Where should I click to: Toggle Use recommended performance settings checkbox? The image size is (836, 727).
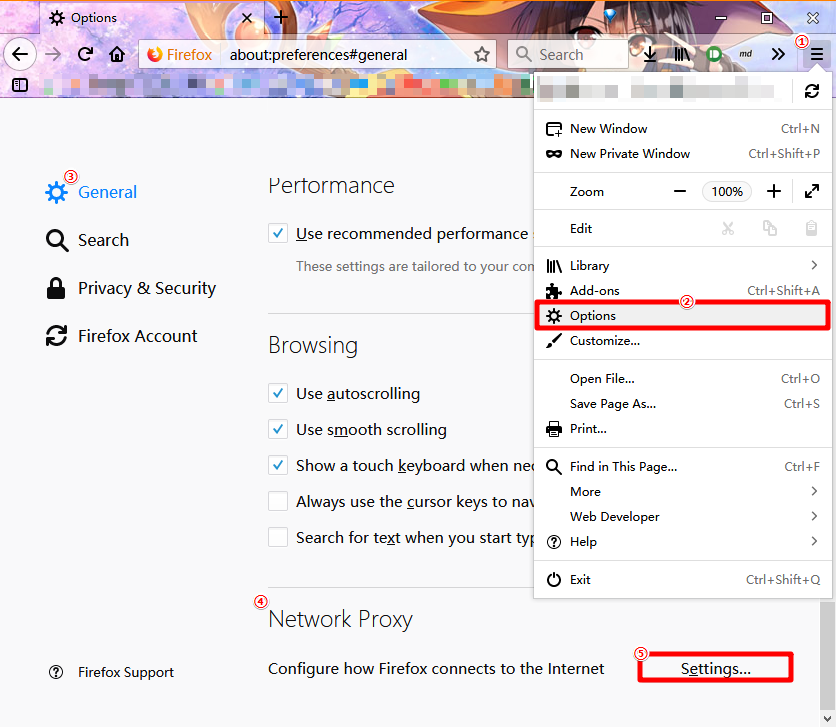(x=278, y=233)
